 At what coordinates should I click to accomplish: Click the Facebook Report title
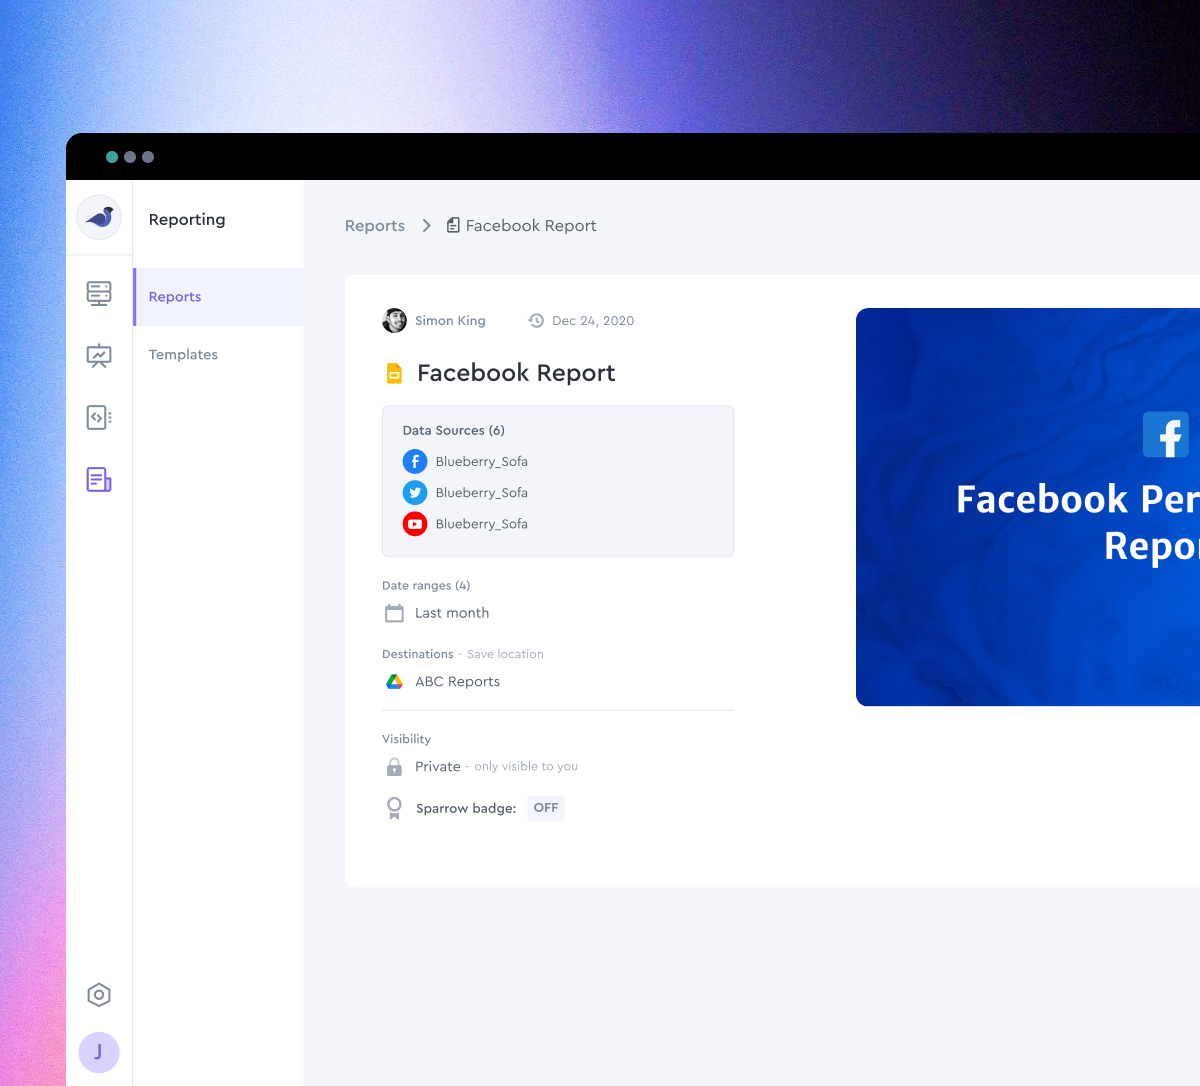(516, 373)
